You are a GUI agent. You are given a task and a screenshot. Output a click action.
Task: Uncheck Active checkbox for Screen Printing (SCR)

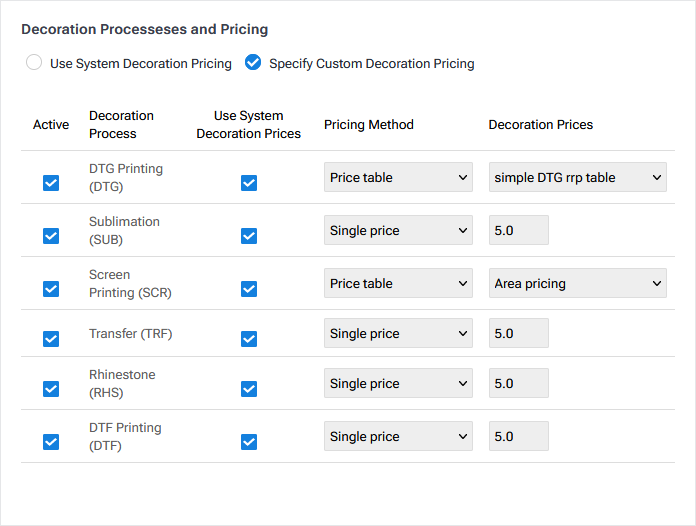[51, 289]
